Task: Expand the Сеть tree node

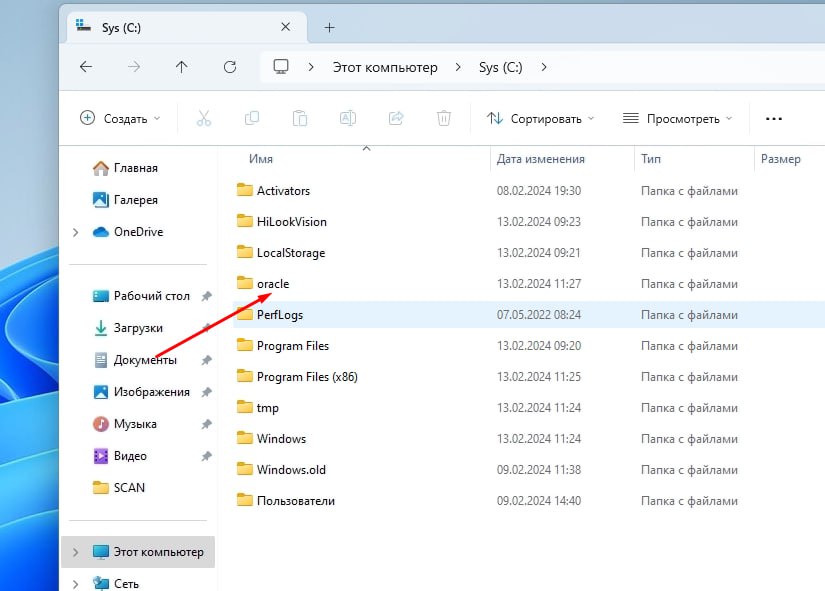Action: click(x=75, y=584)
